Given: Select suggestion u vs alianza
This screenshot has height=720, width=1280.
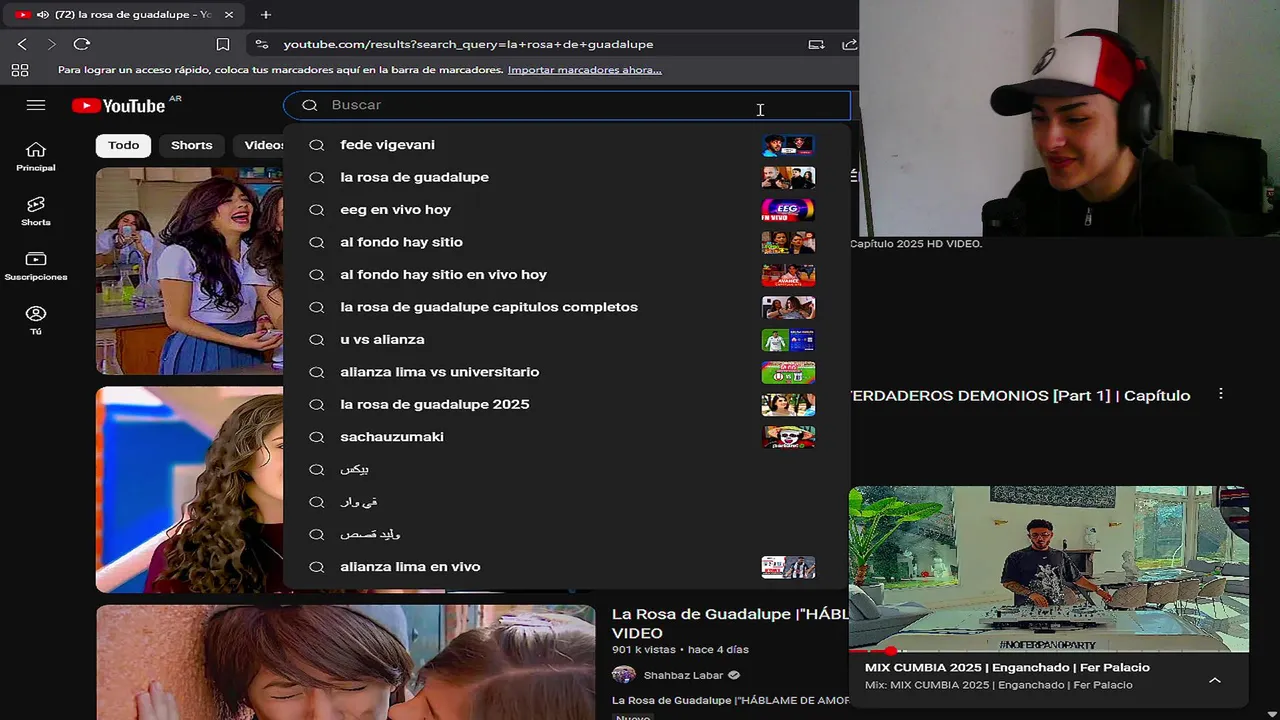Looking at the screenshot, I should tap(567, 340).
